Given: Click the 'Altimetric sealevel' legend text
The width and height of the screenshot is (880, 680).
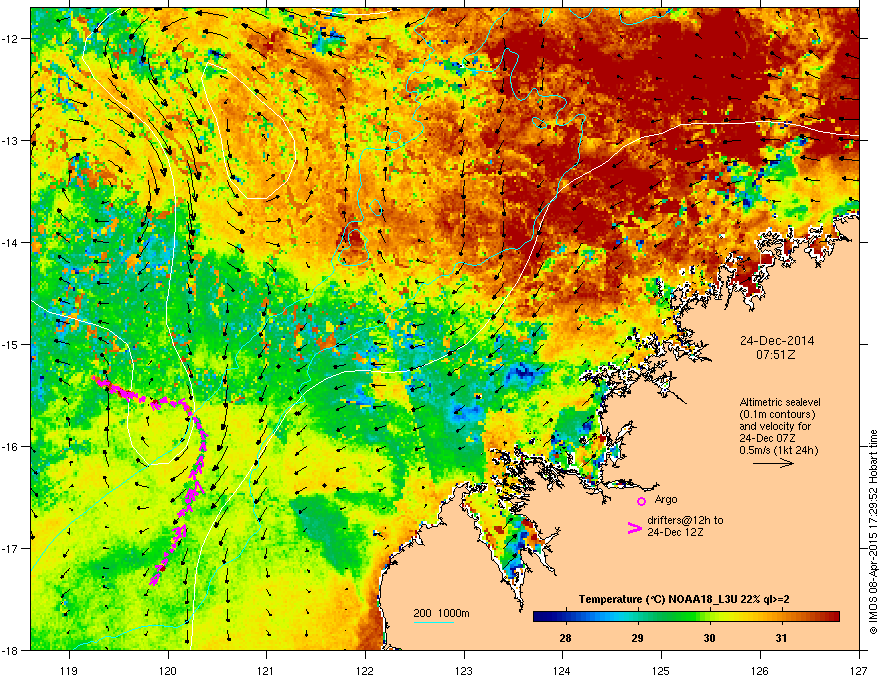Looking at the screenshot, I should pos(780,402).
